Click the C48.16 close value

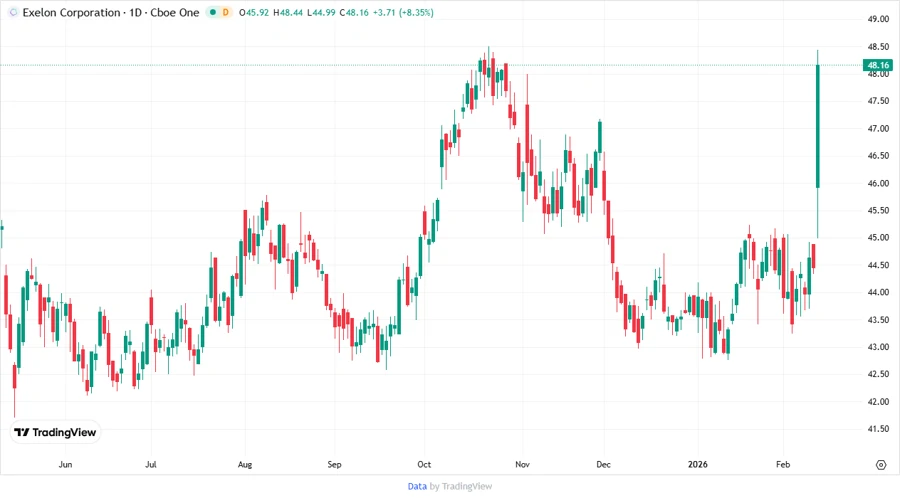tap(354, 13)
